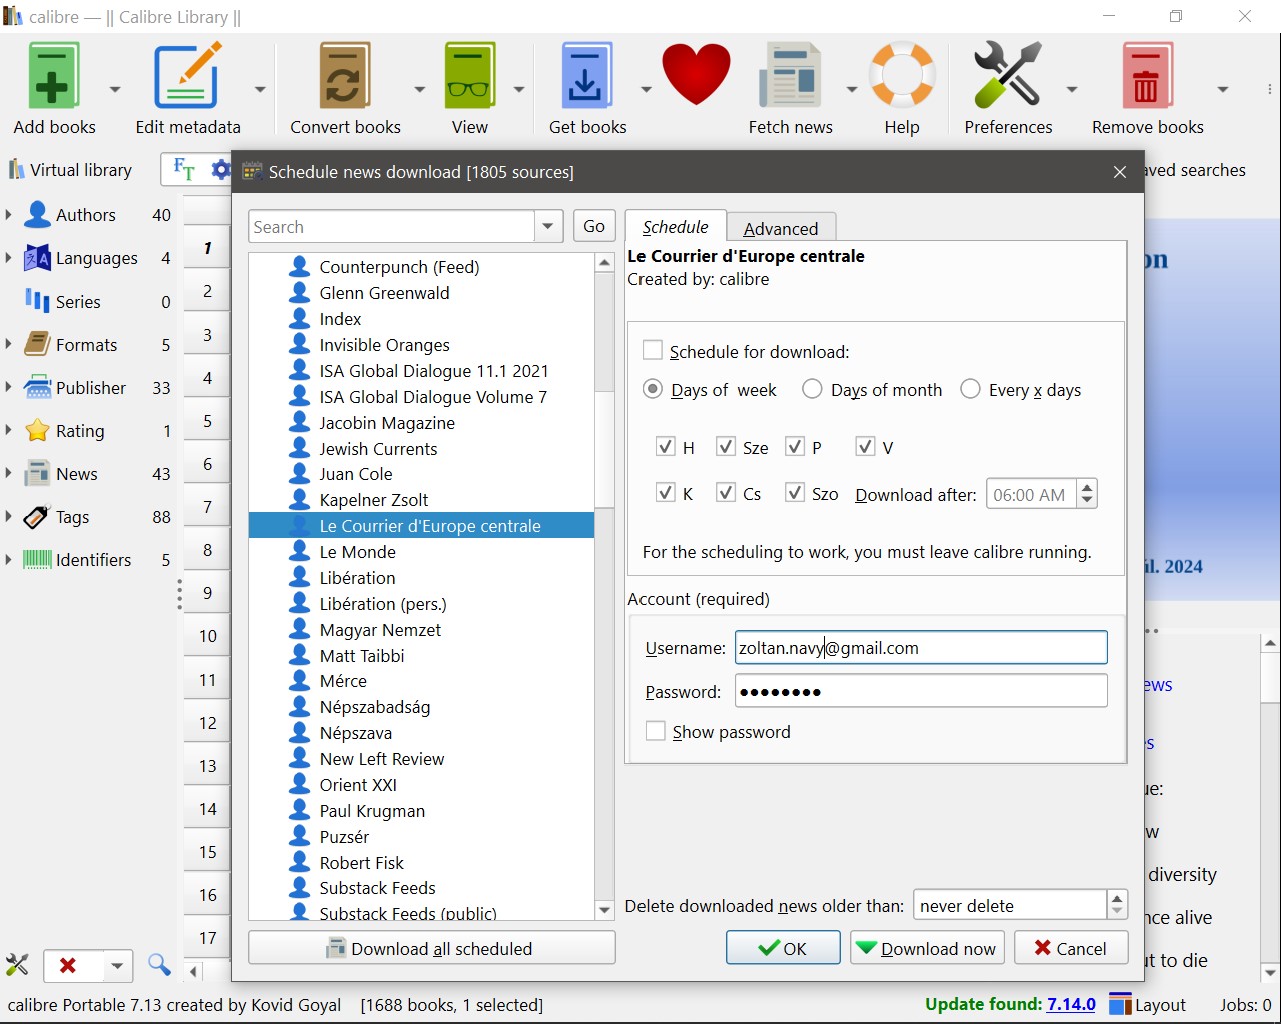Viewport: 1281px width, 1024px height.
Task: Click into the Username field
Action: tap(921, 648)
